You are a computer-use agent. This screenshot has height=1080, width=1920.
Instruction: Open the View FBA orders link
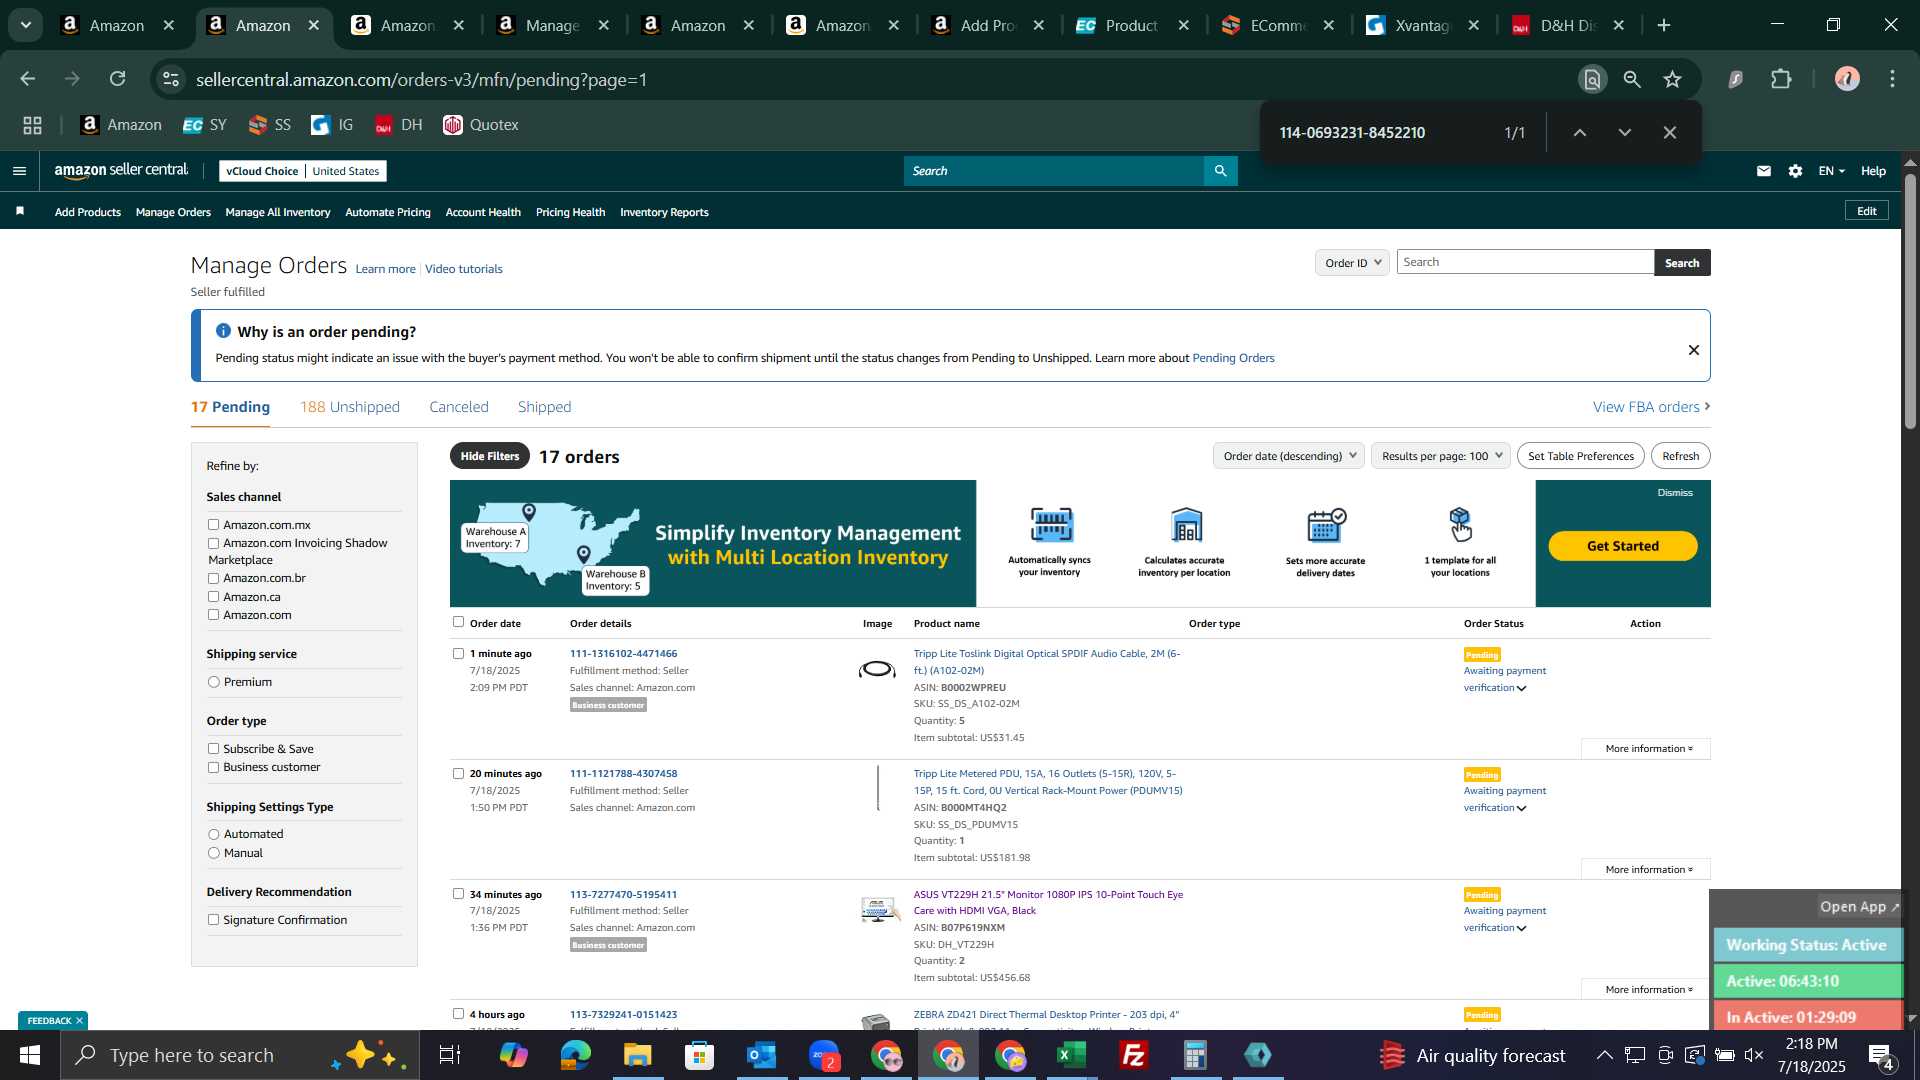1651,407
